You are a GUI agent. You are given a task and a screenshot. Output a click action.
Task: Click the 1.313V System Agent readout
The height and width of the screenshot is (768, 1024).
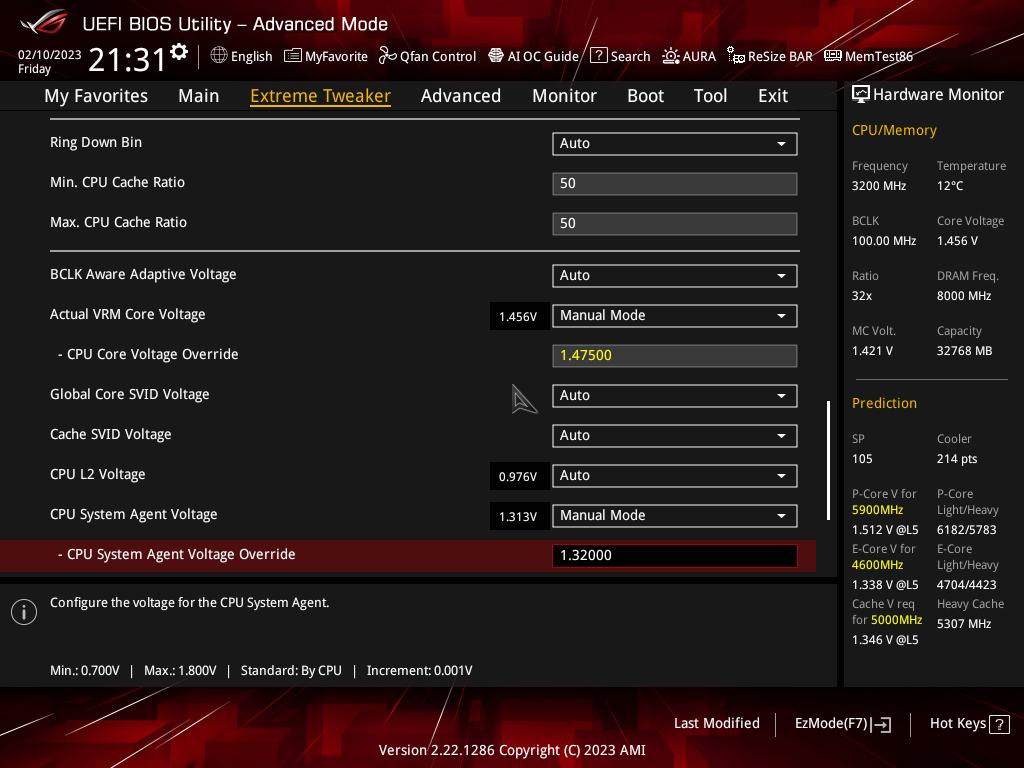[518, 517]
